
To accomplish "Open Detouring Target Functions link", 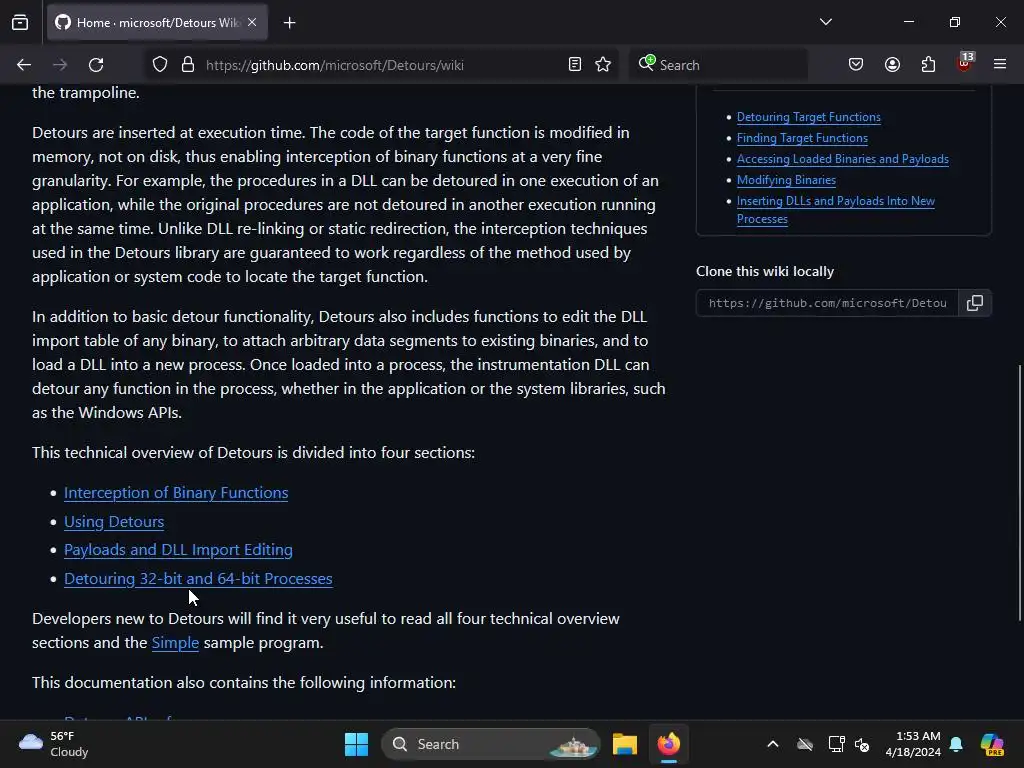I will point(808,117).
